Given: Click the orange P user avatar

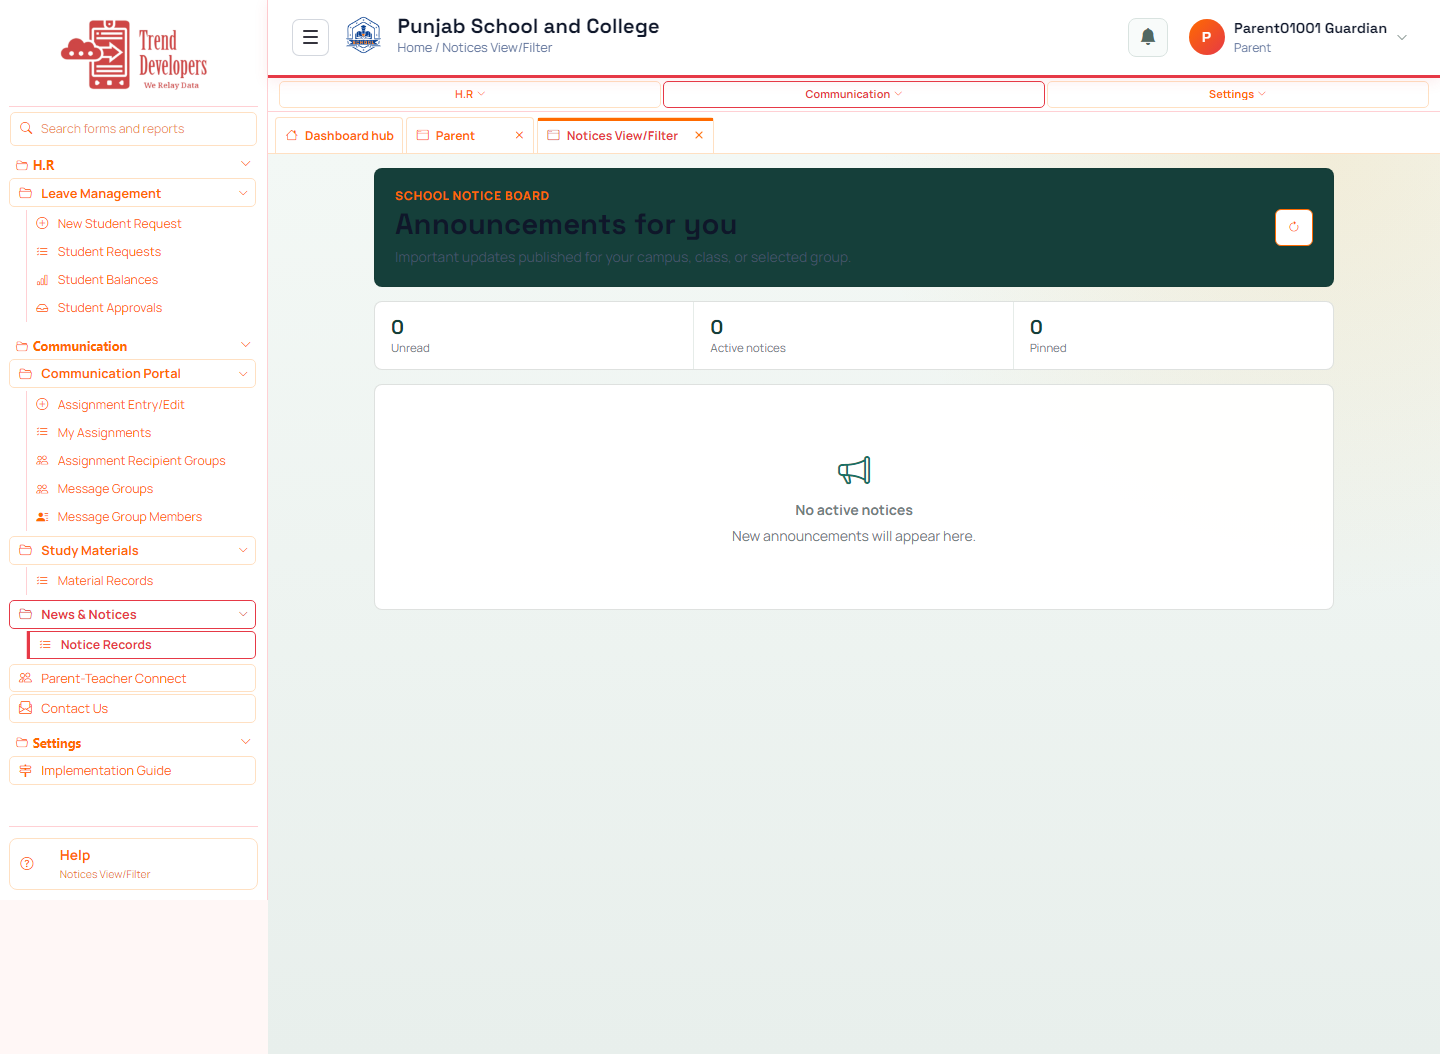Looking at the screenshot, I should point(1206,37).
